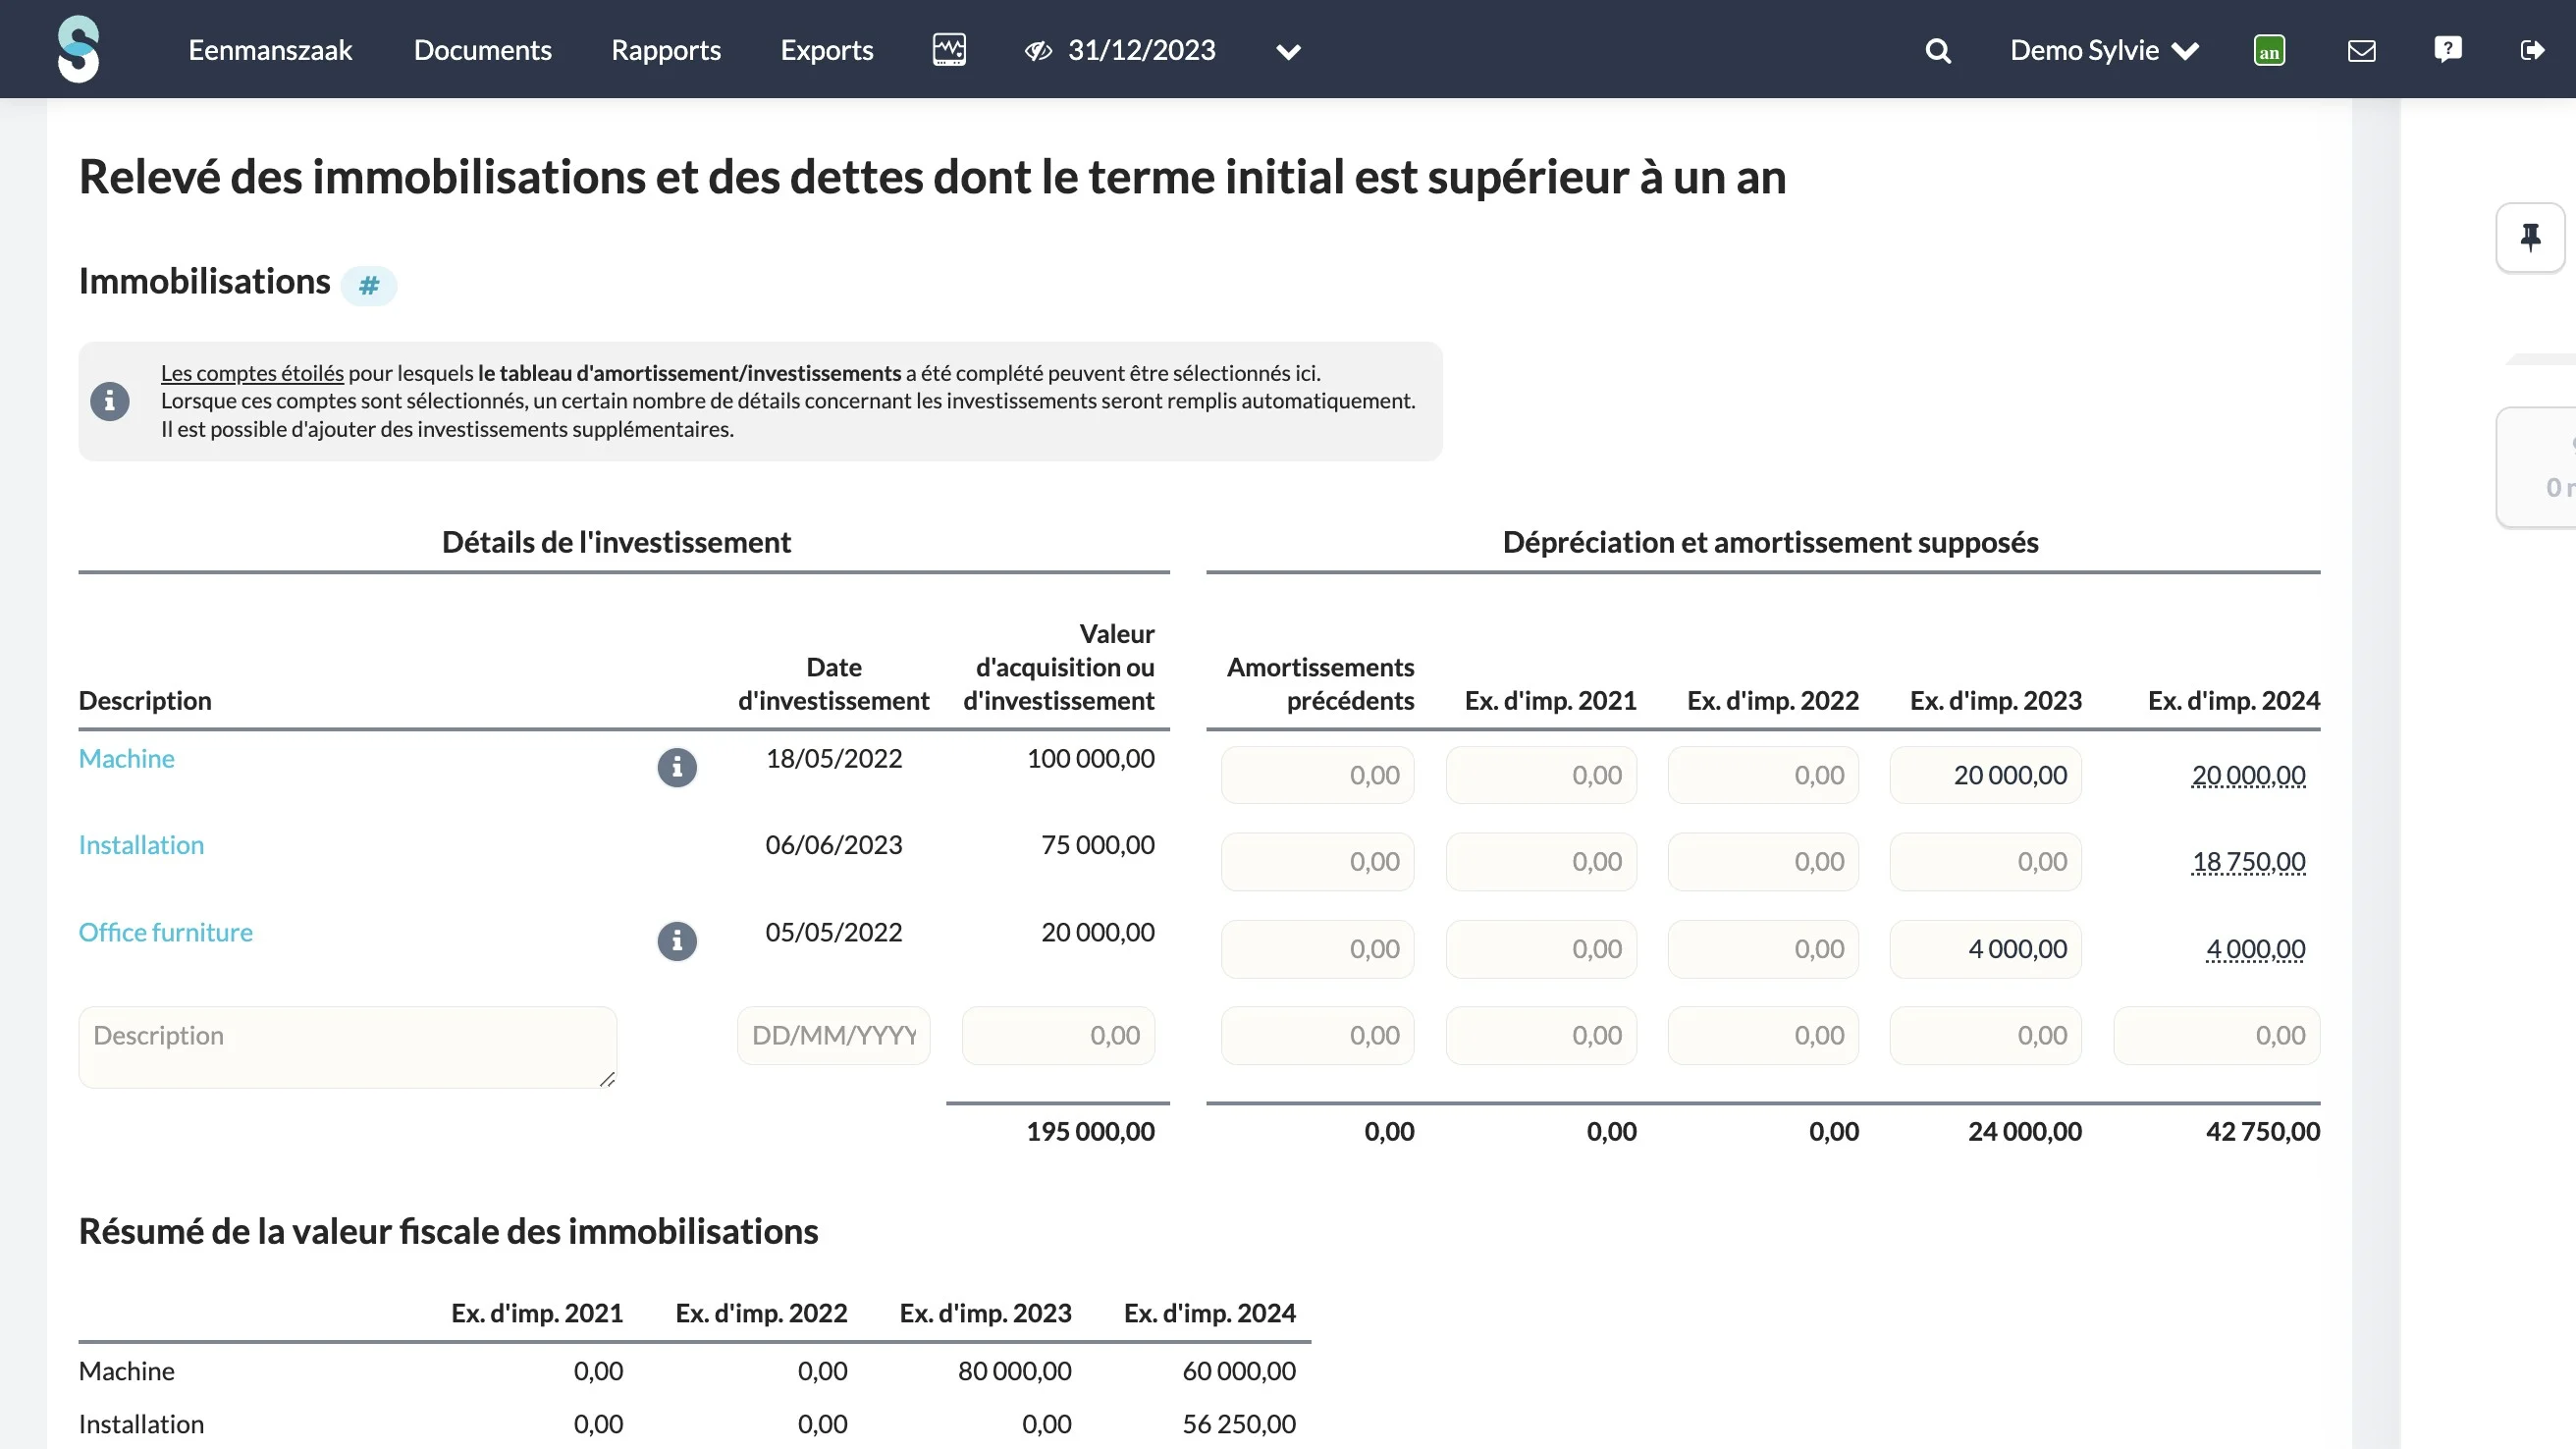The width and height of the screenshot is (2576, 1449).
Task: Open the Eenmanszaak menu
Action: coord(270,50)
